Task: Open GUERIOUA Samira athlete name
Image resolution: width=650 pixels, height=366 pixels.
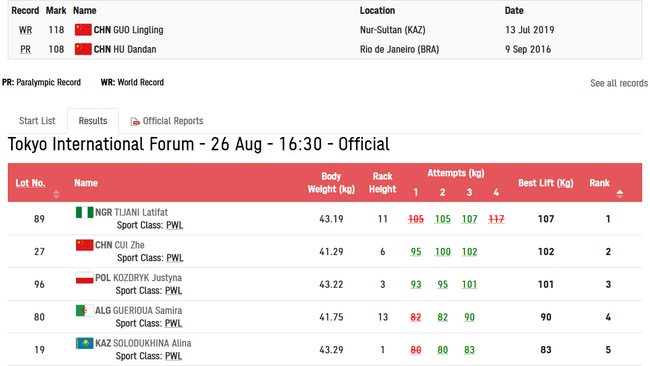Action: click(148, 310)
